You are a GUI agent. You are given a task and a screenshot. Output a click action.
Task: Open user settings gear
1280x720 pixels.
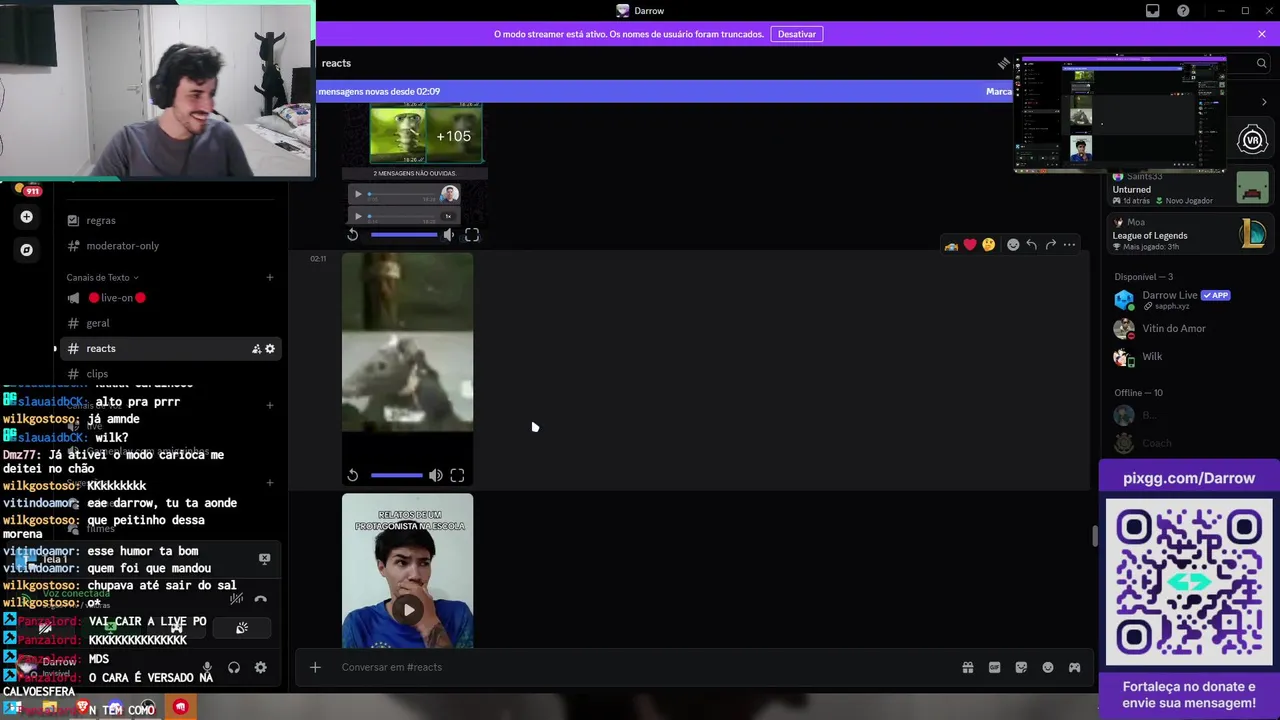click(261, 667)
